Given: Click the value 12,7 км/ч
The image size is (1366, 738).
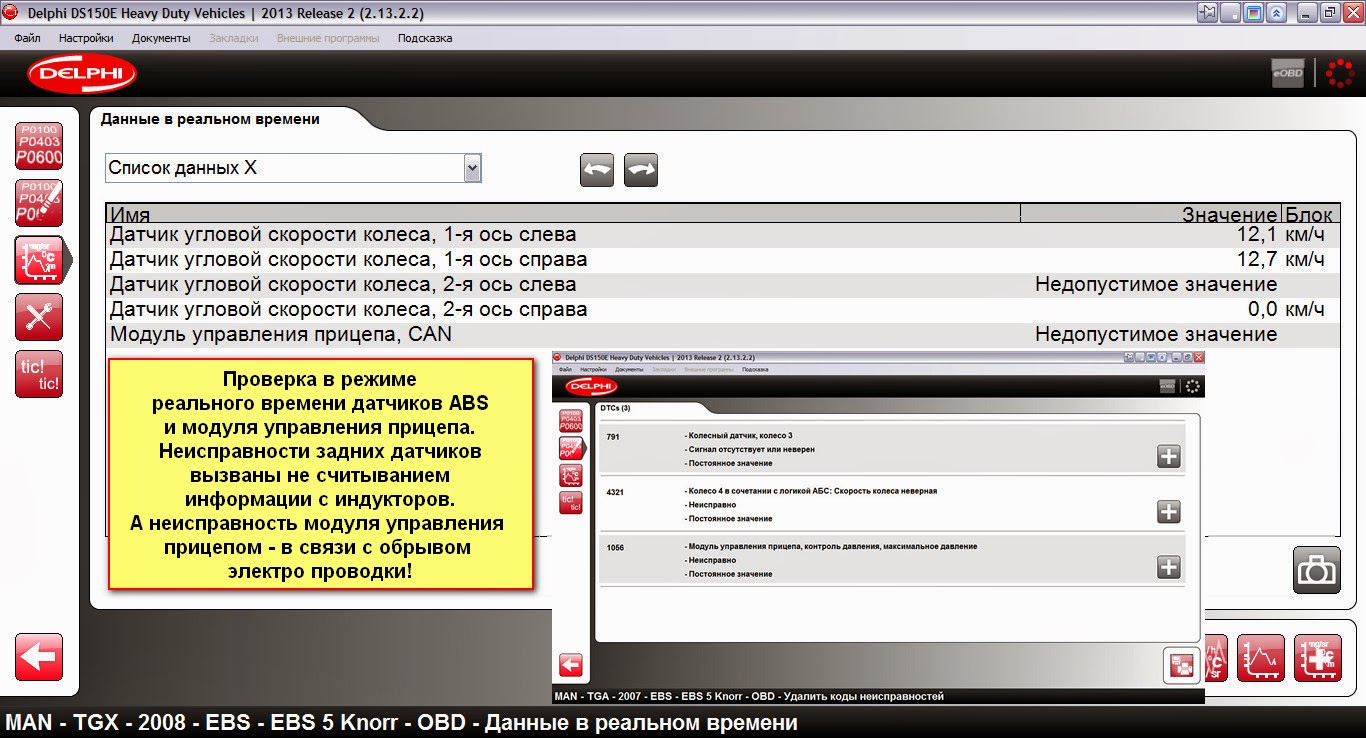Looking at the screenshot, I should [1281, 260].
